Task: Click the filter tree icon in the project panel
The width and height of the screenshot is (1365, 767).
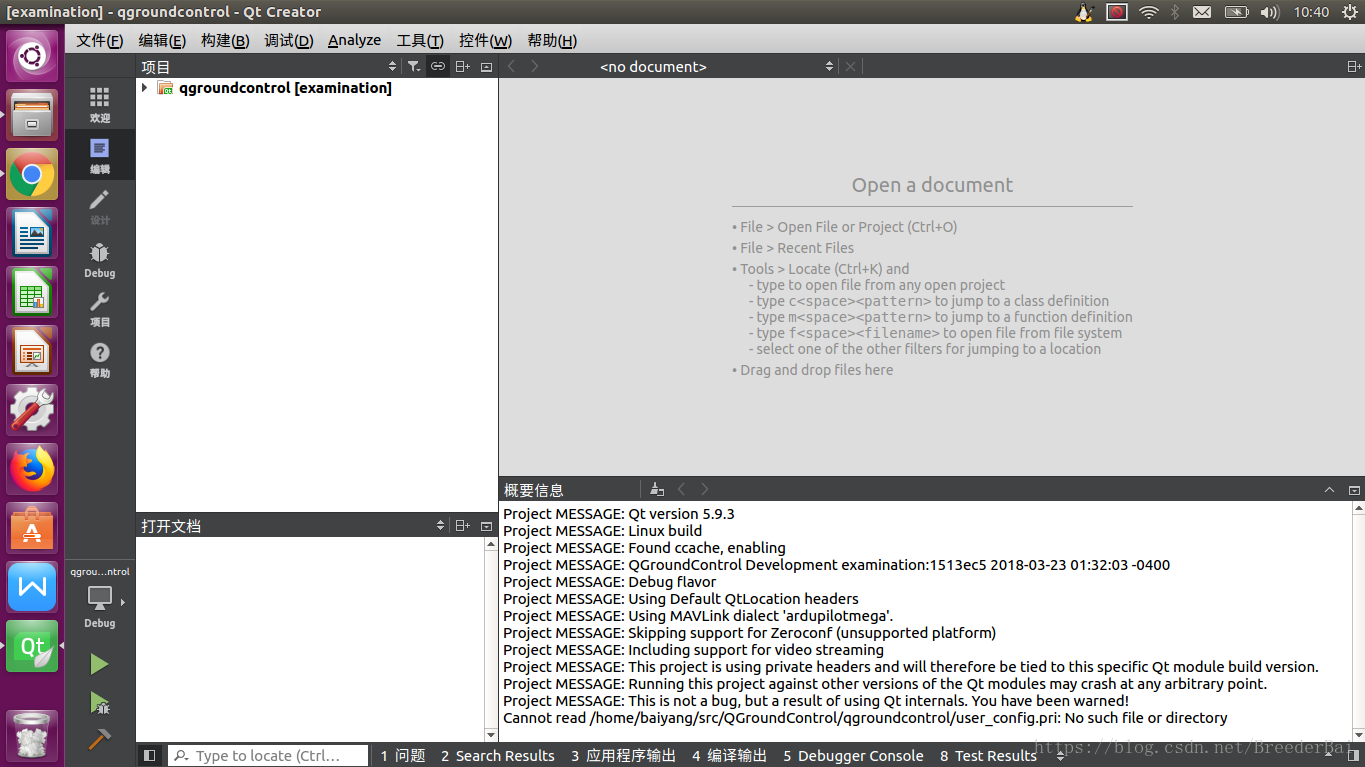Action: tap(414, 66)
